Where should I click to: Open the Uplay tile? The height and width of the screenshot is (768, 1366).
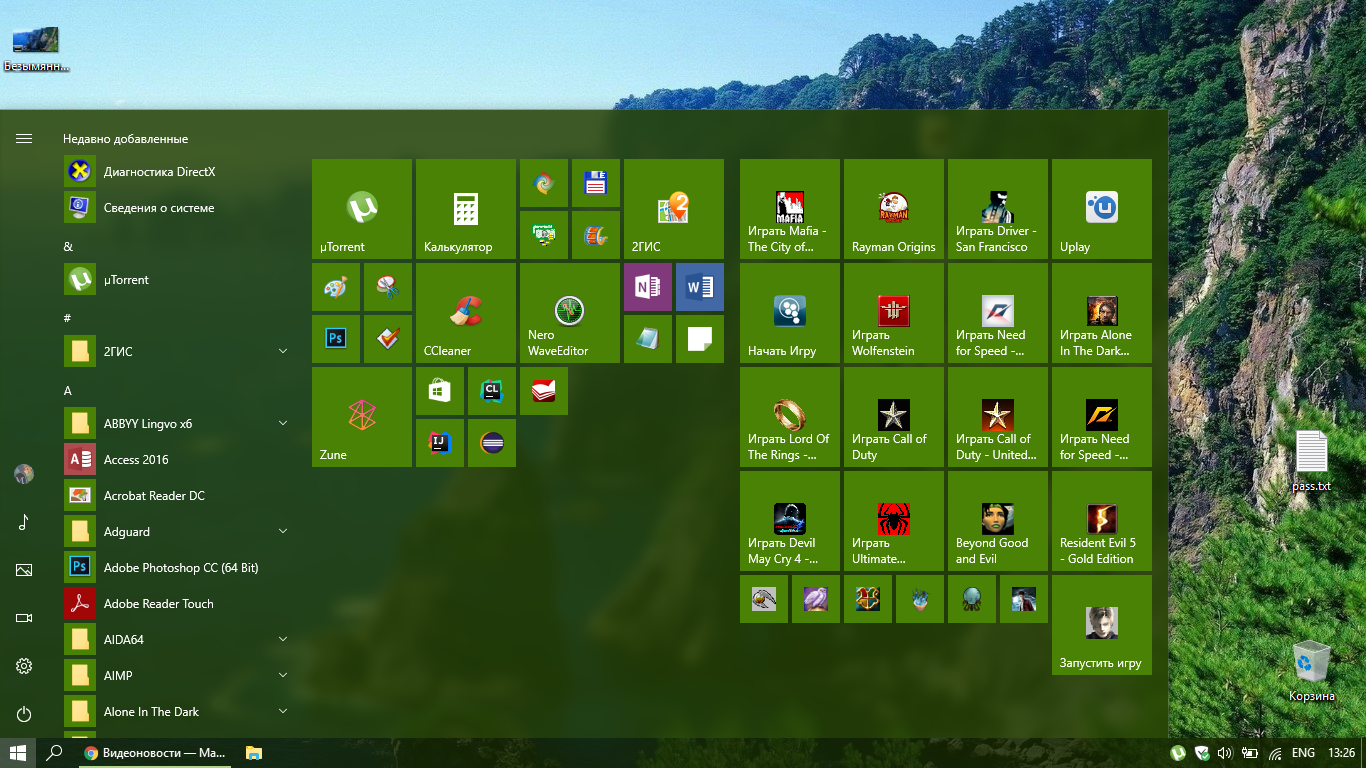tap(1102, 209)
